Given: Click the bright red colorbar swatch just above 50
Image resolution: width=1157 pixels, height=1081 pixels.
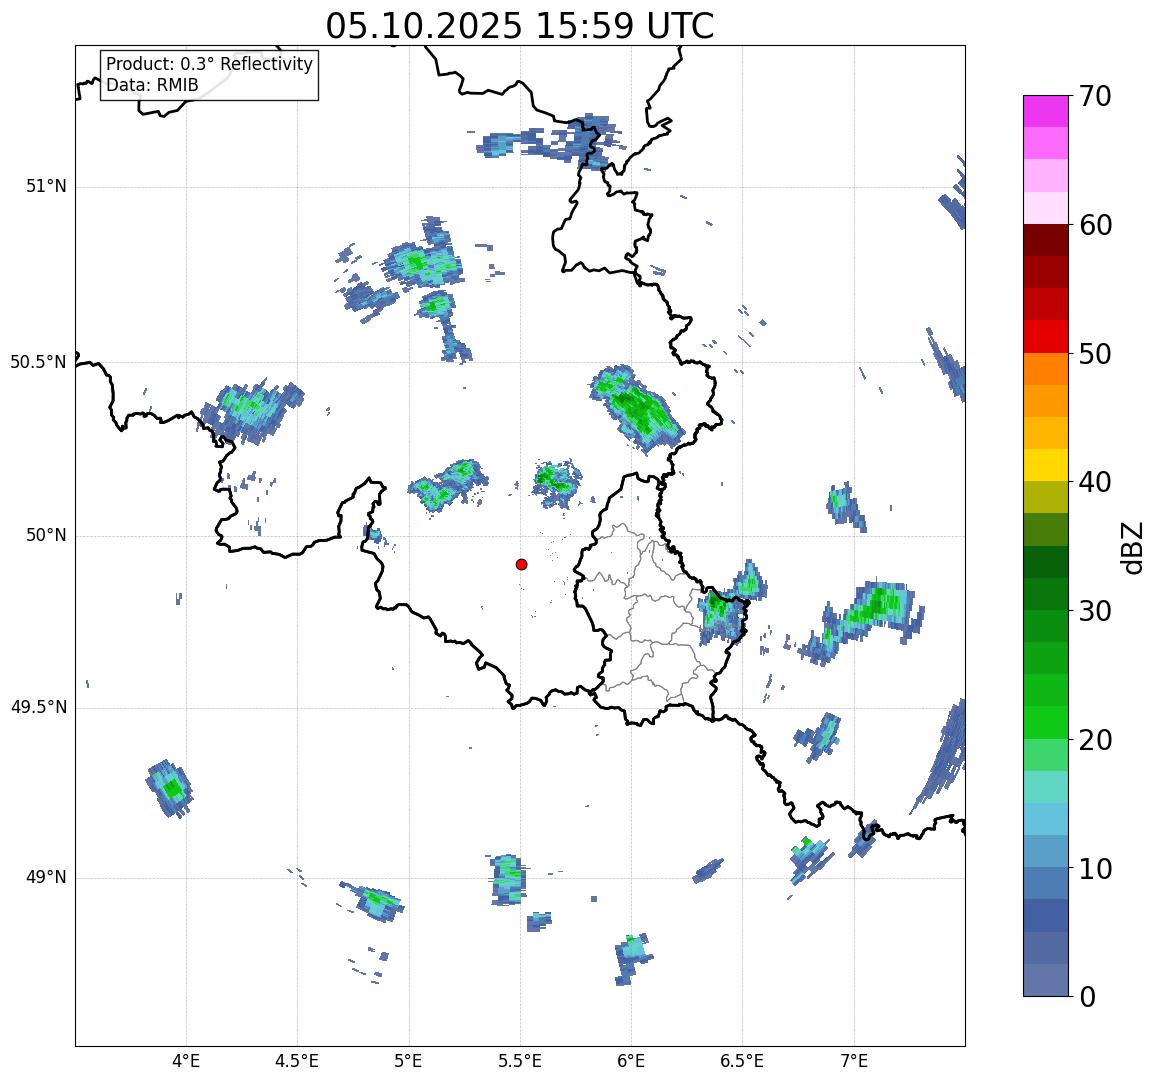Looking at the screenshot, I should click(1046, 336).
